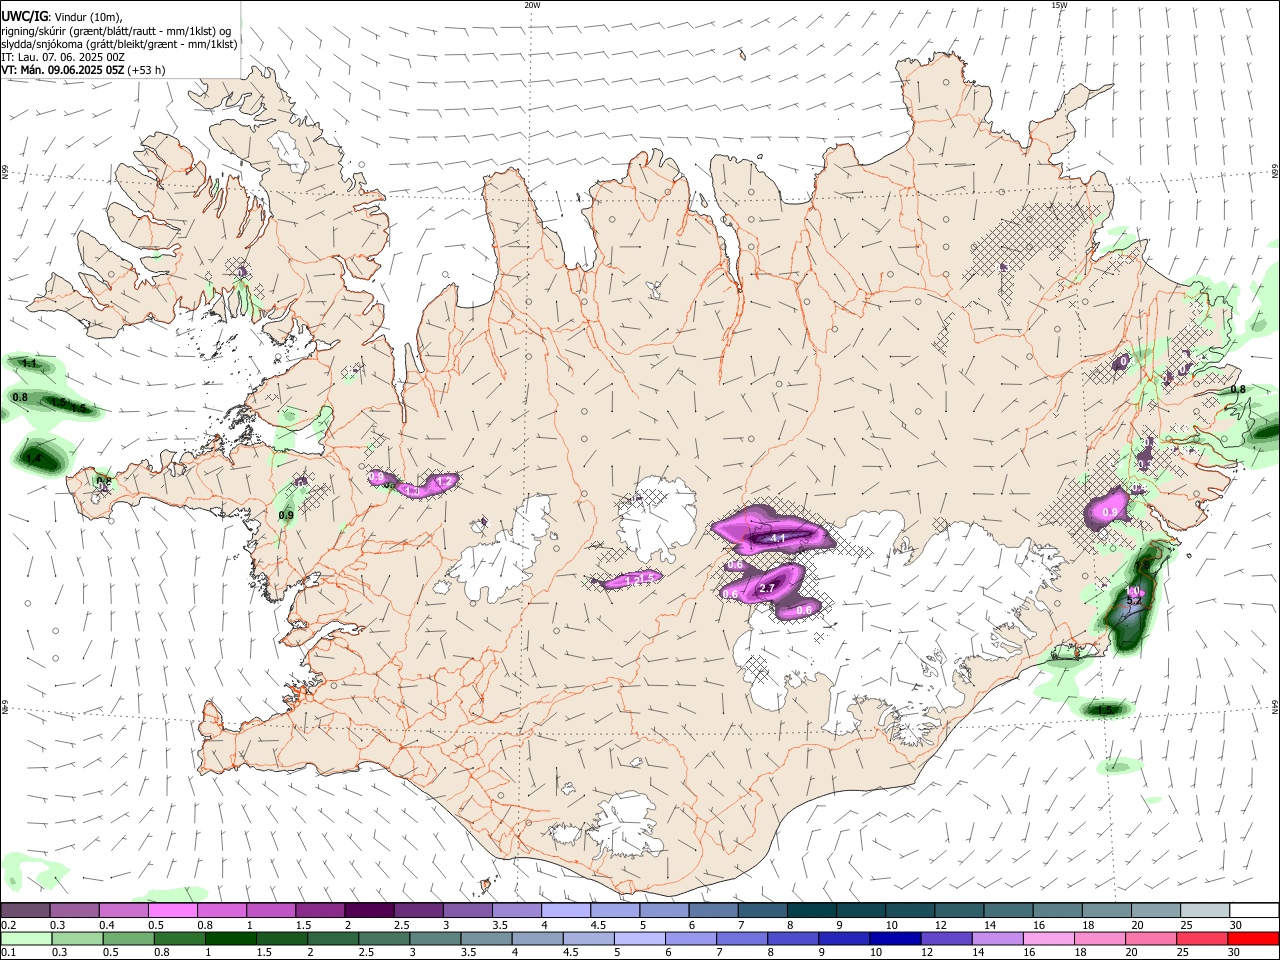Click the deep blue lower swatch between 10 and 12

(895, 938)
